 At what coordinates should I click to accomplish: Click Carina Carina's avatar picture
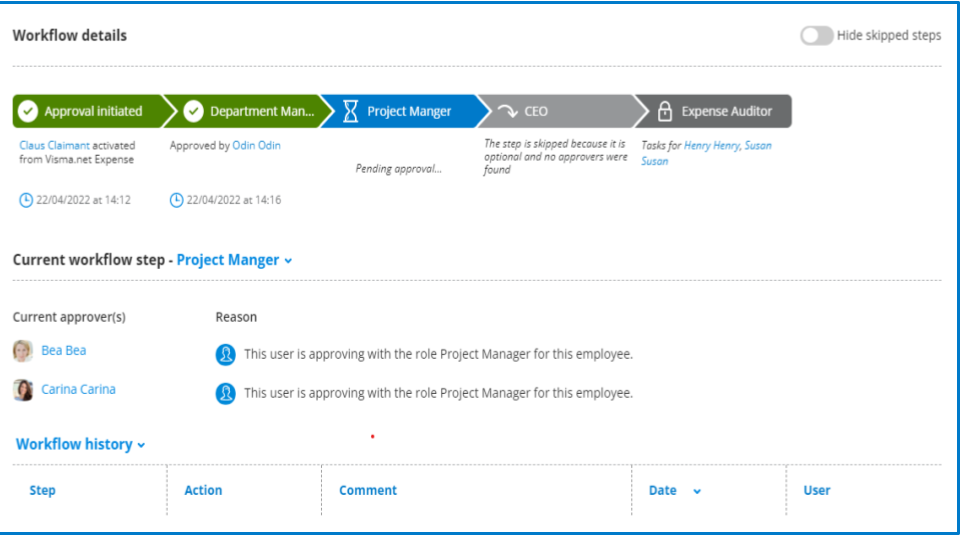[x=23, y=390]
